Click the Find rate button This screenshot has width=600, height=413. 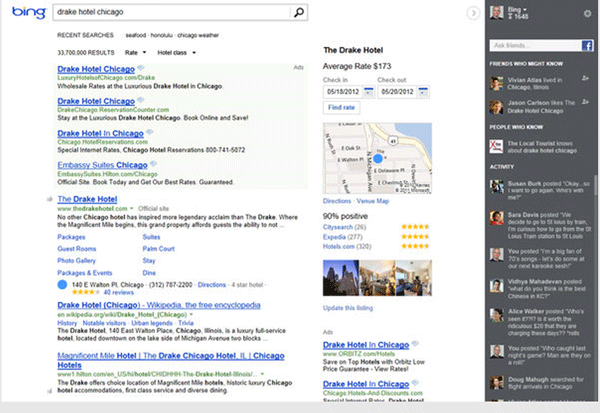click(341, 108)
